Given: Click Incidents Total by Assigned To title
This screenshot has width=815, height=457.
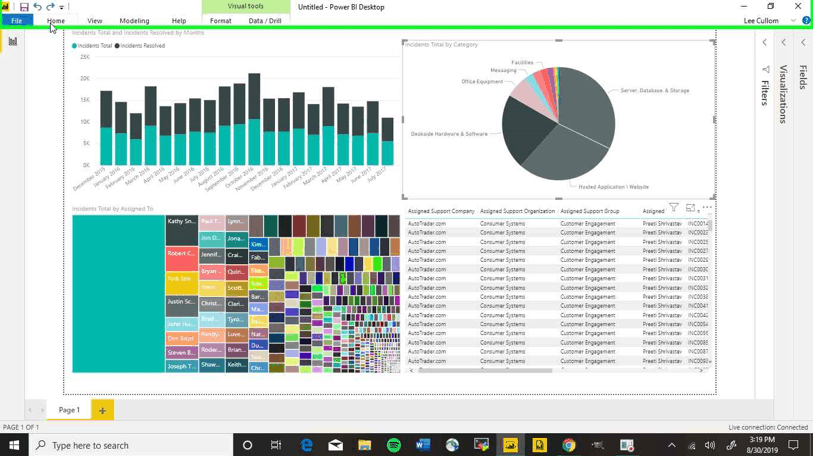Looking at the screenshot, I should point(112,209).
